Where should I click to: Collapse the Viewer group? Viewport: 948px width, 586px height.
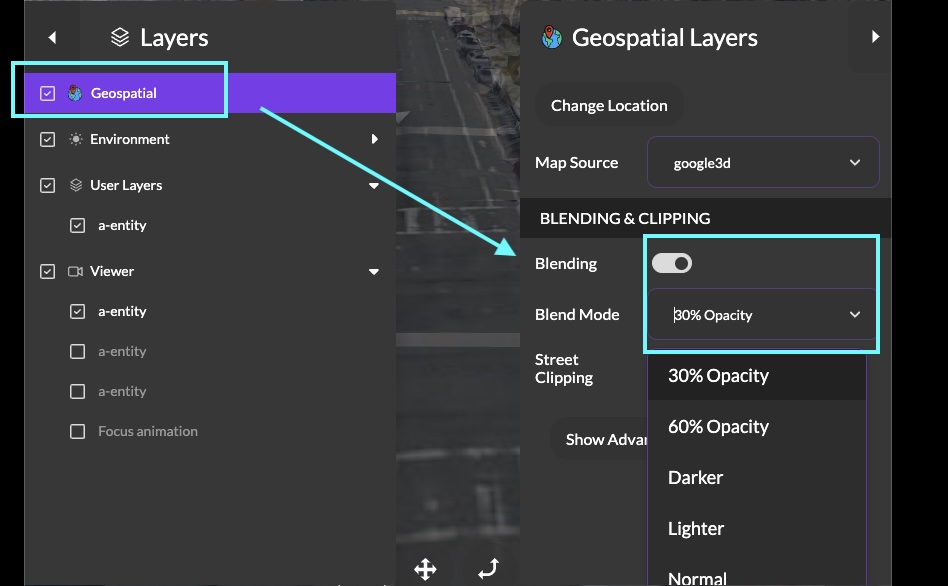click(x=374, y=271)
